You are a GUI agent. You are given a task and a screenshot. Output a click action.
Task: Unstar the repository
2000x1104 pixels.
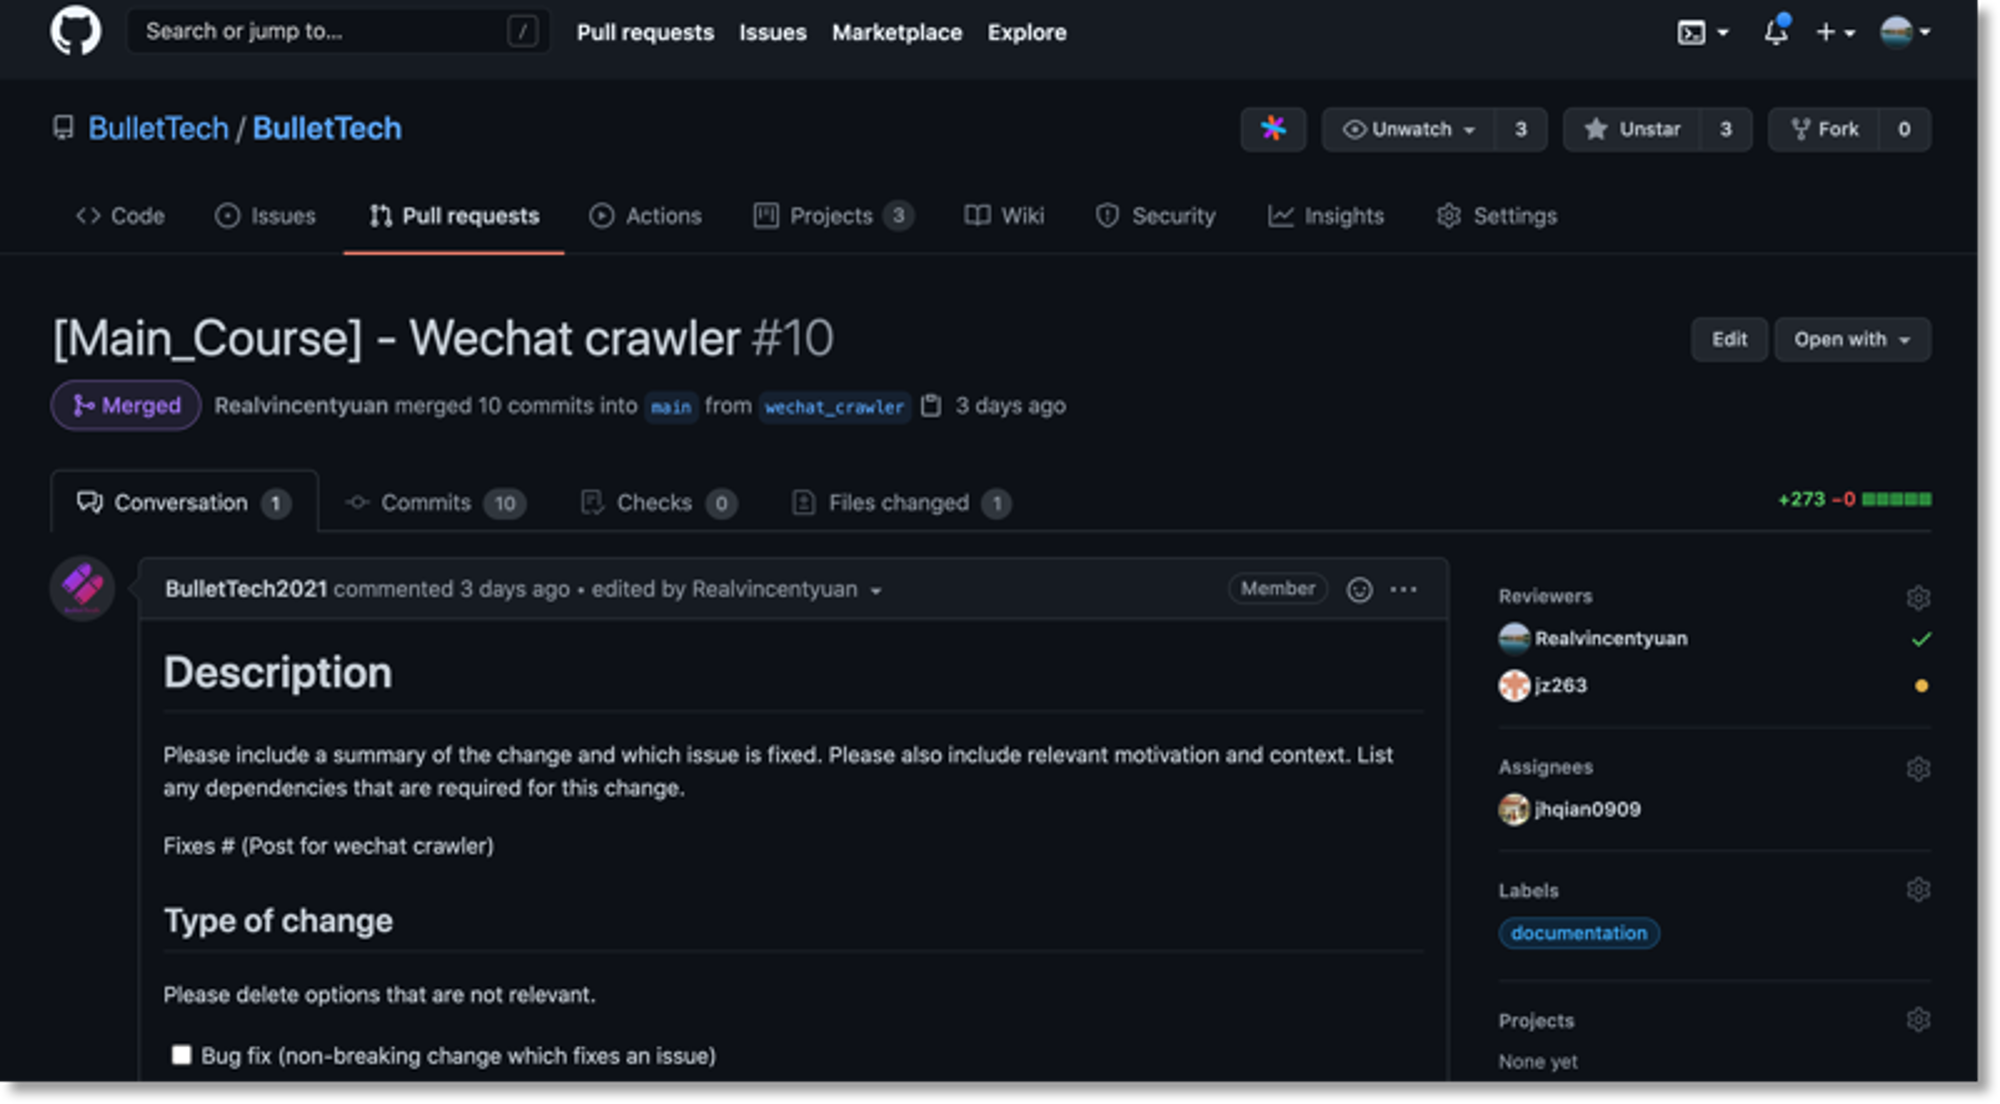pos(1632,129)
